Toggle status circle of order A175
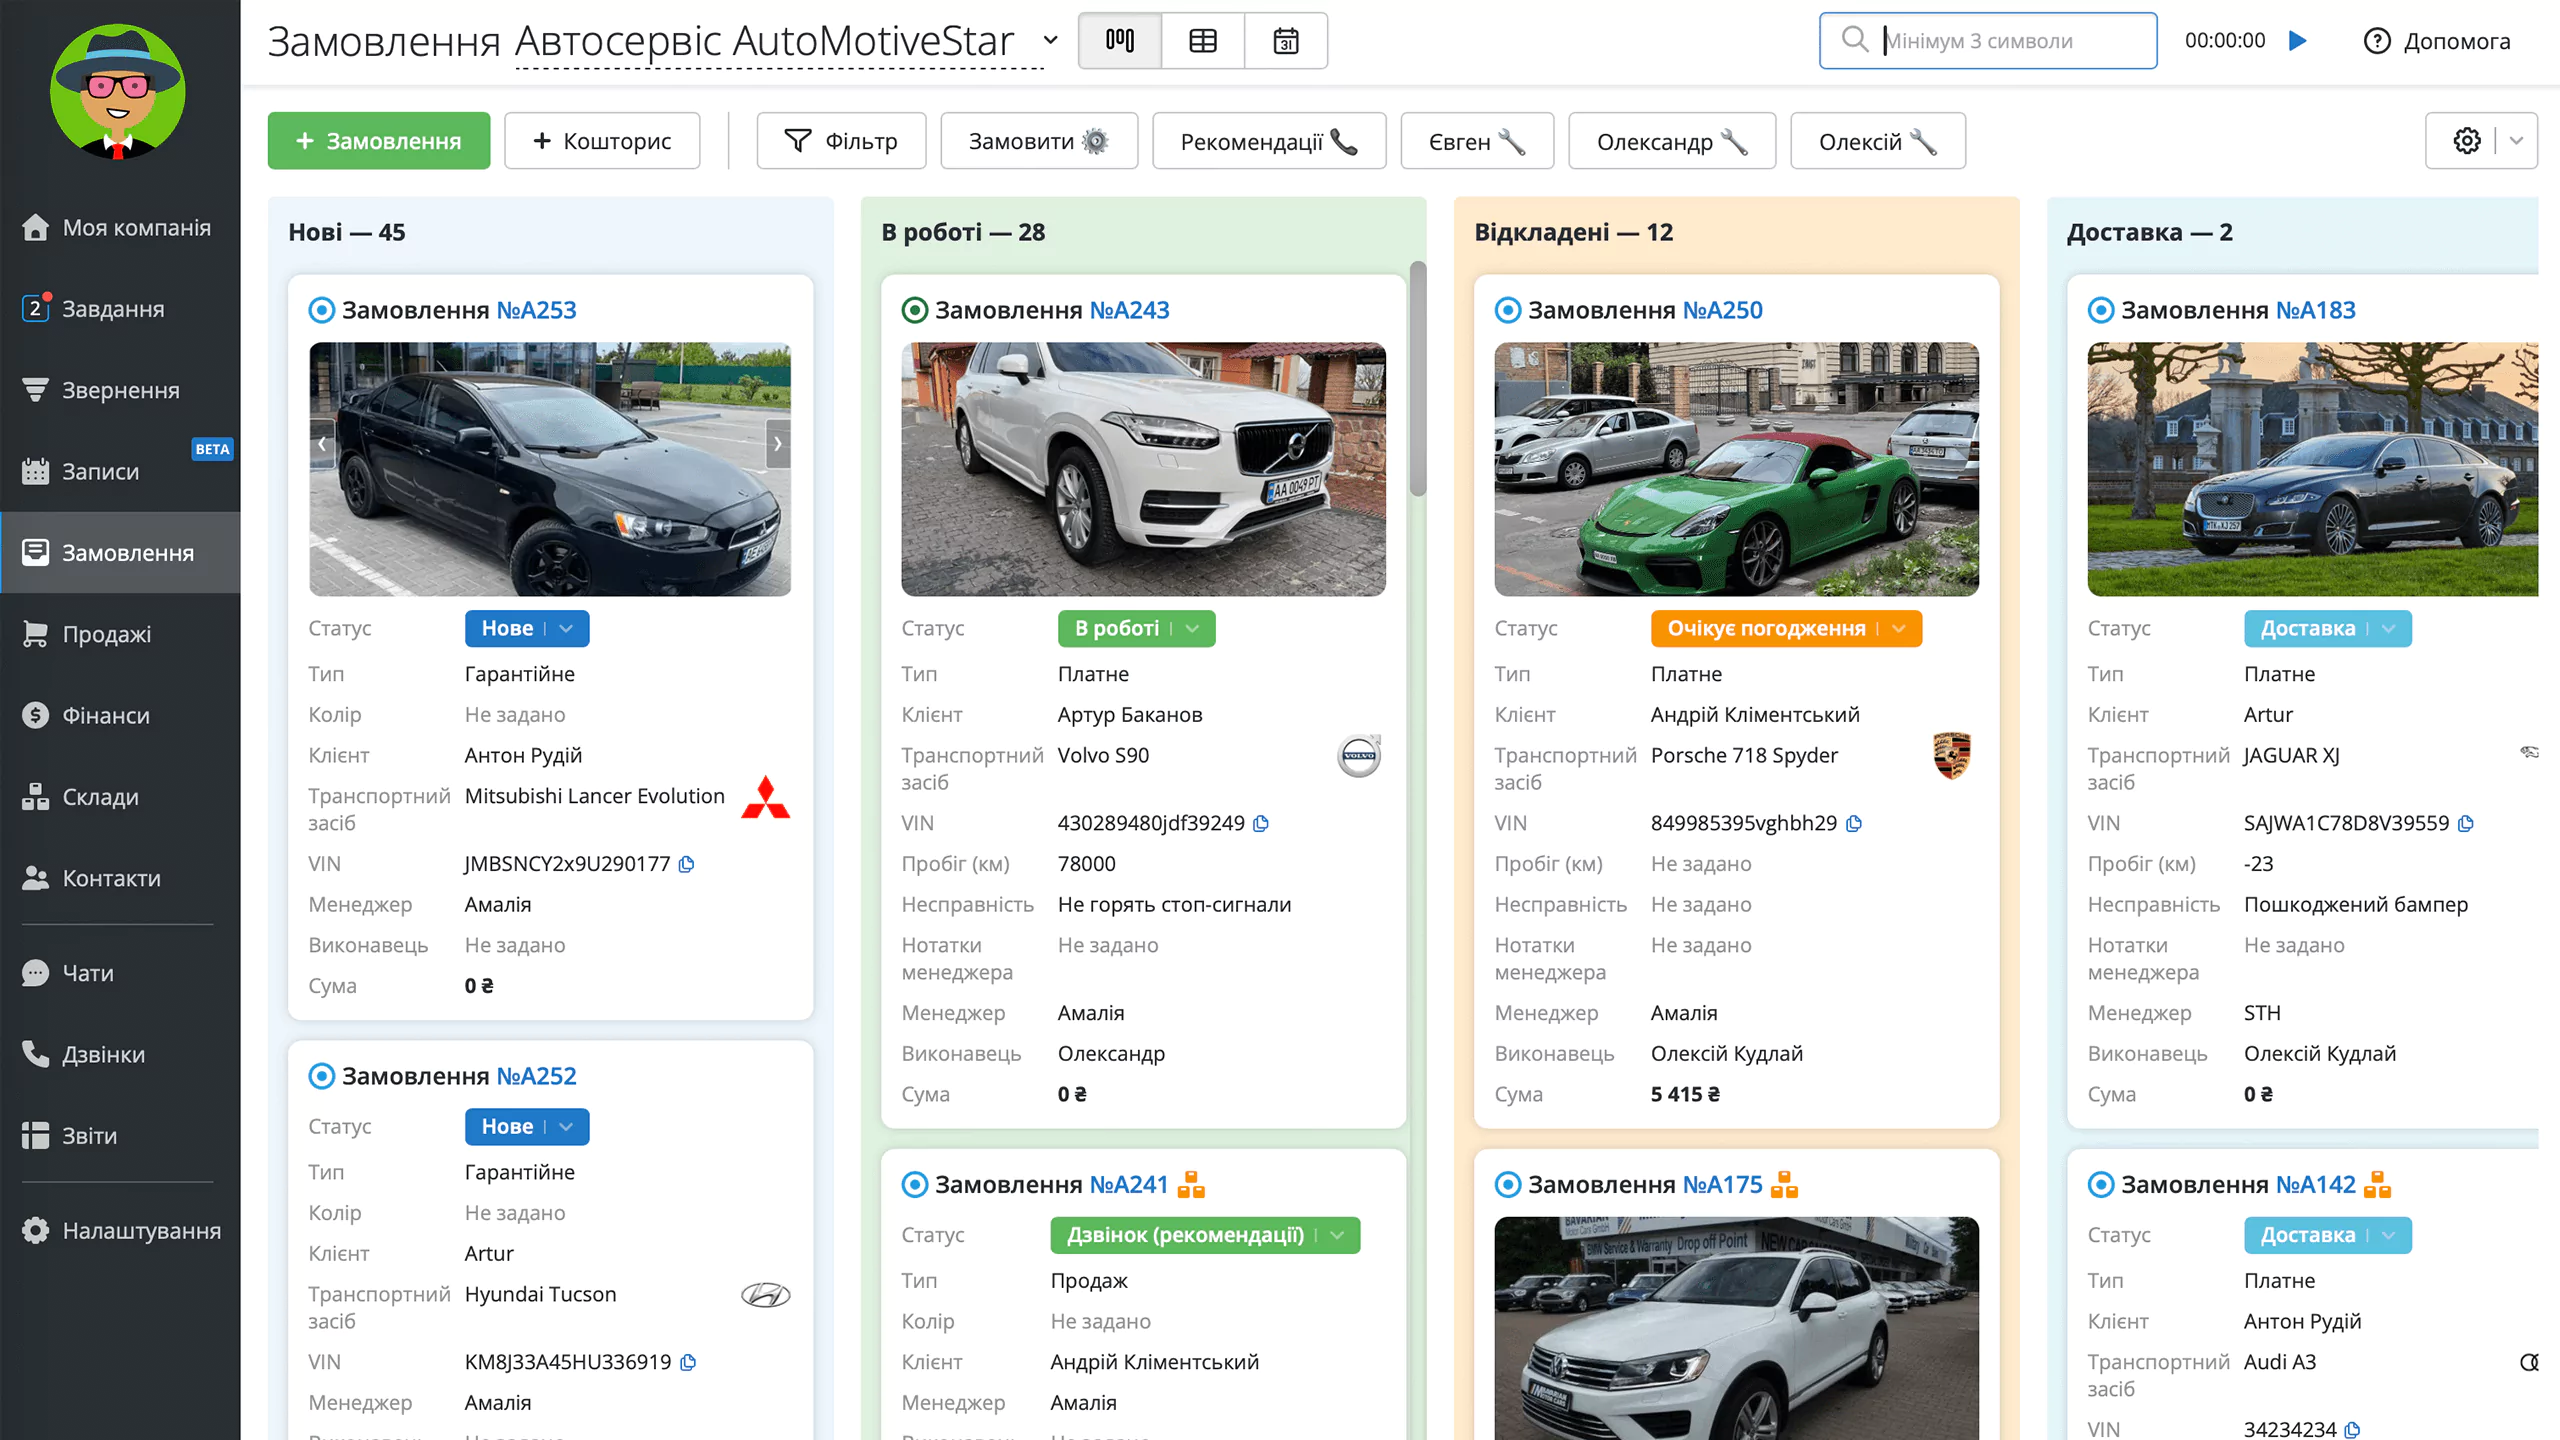Image resolution: width=2560 pixels, height=1440 pixels. coord(1507,1185)
